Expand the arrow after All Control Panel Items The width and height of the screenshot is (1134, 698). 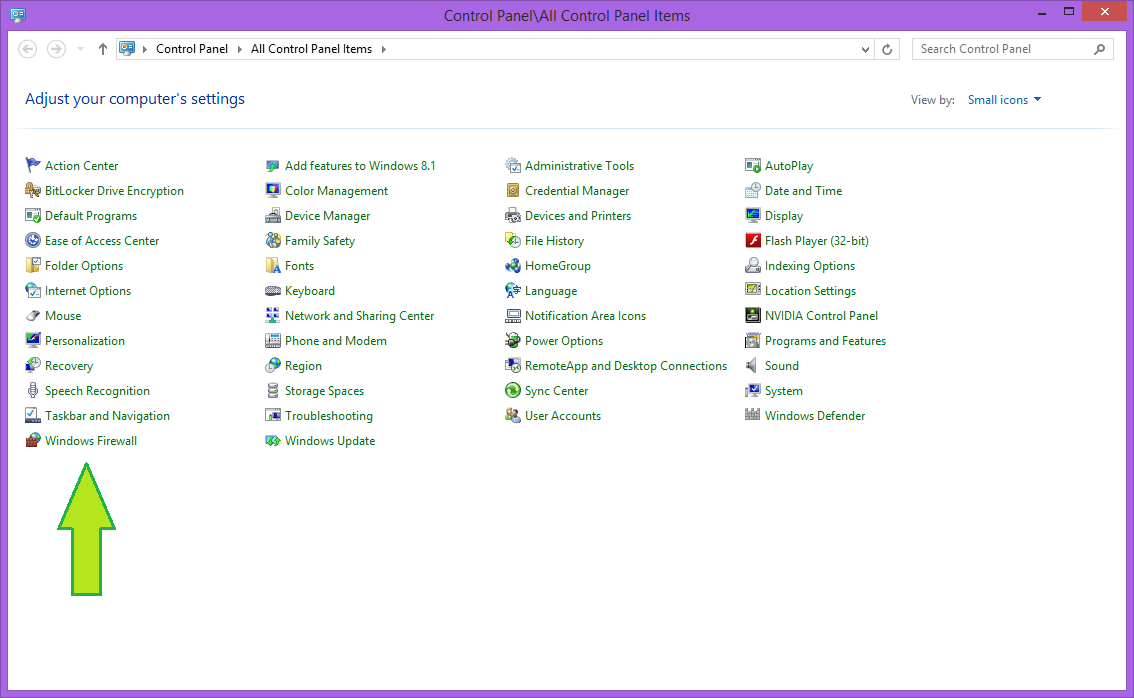[x=383, y=49]
